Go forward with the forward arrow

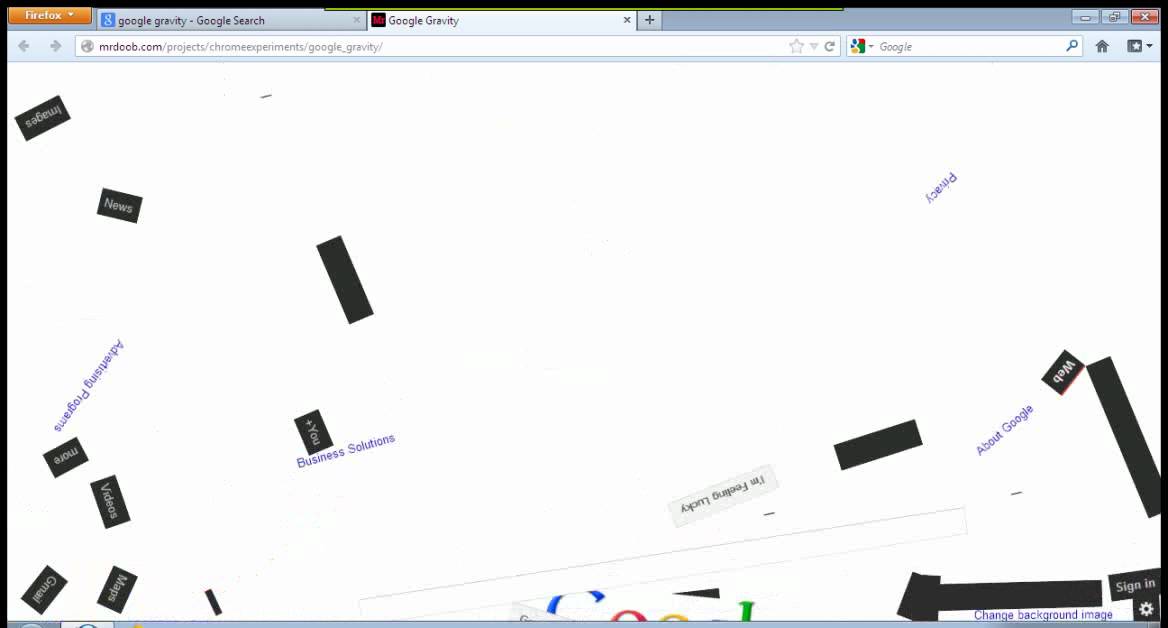tap(55, 46)
